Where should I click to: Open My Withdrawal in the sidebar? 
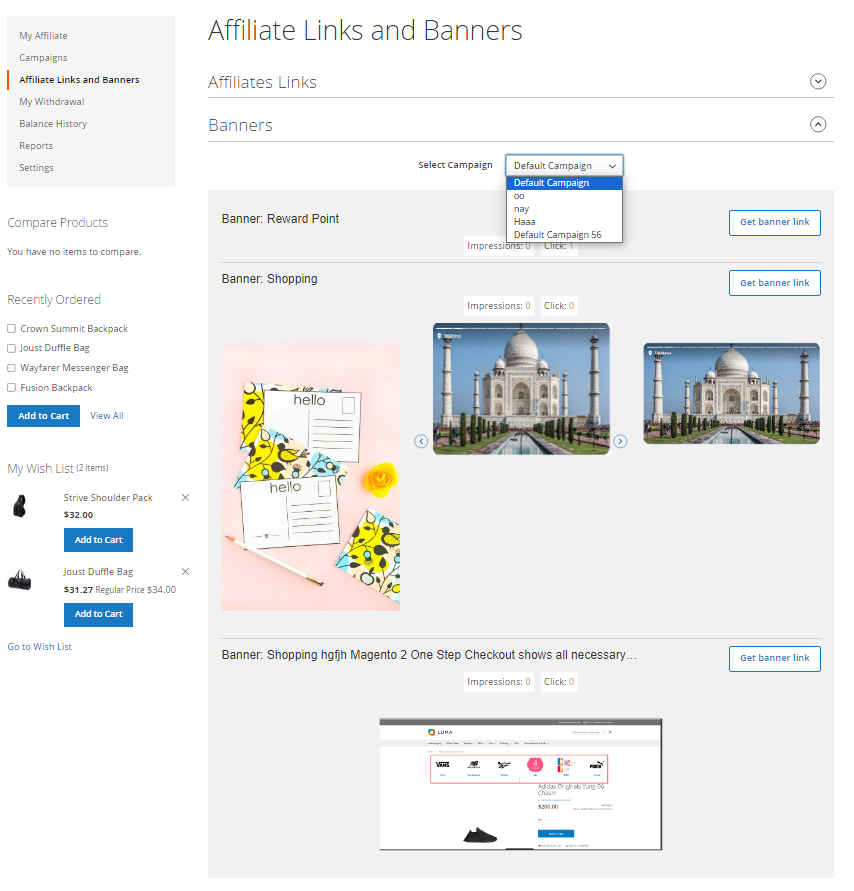[x=51, y=102]
